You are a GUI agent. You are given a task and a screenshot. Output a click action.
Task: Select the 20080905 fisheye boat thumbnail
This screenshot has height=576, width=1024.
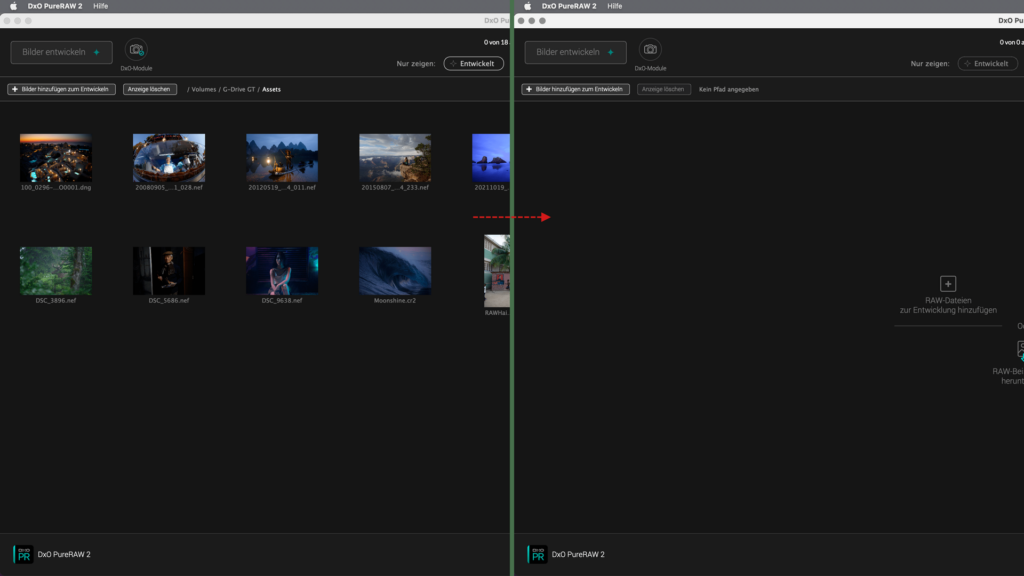point(168,157)
